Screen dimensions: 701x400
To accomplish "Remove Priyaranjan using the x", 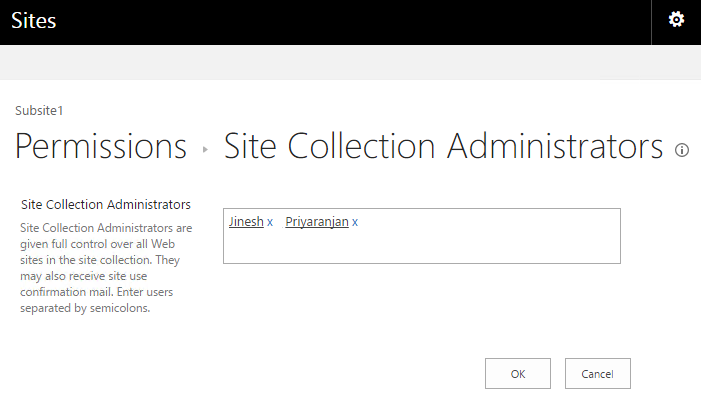I will (355, 222).
